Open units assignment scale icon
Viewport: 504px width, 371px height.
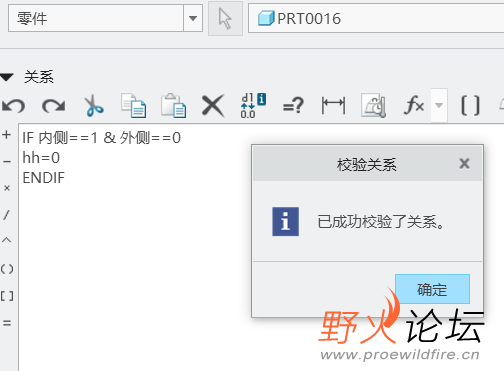[374, 105]
